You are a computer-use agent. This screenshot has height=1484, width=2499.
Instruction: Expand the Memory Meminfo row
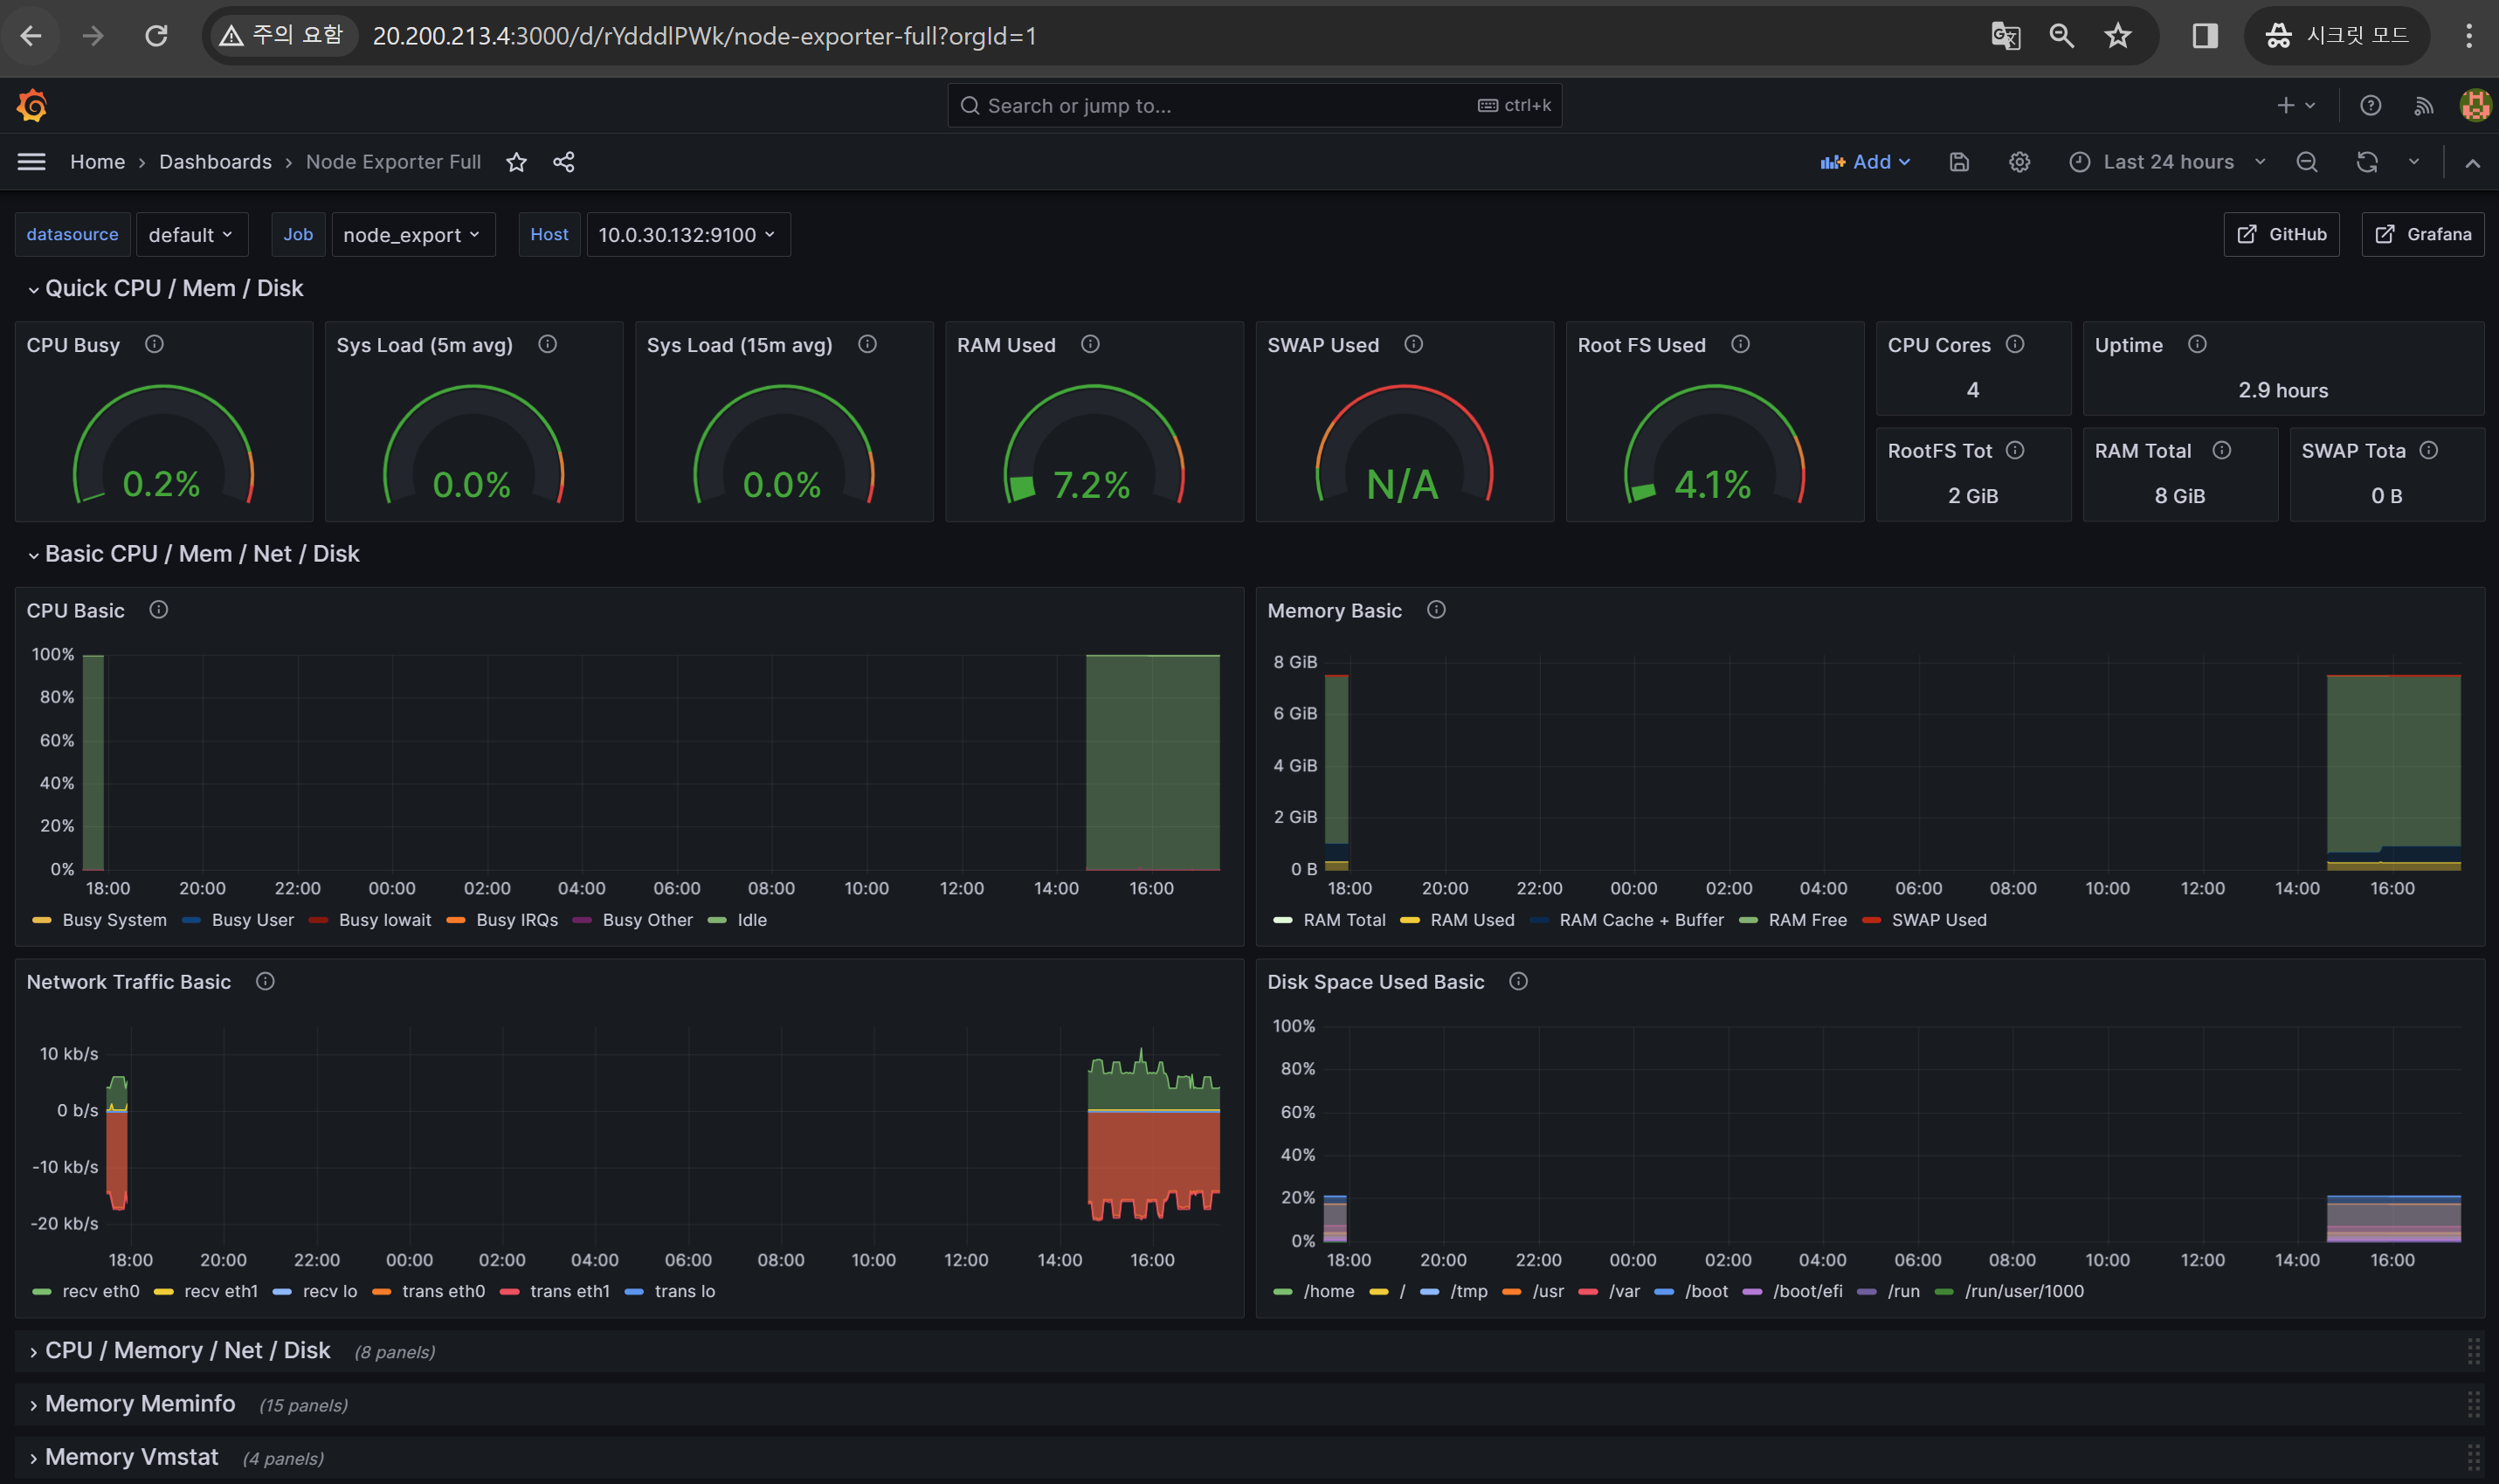click(x=140, y=1404)
